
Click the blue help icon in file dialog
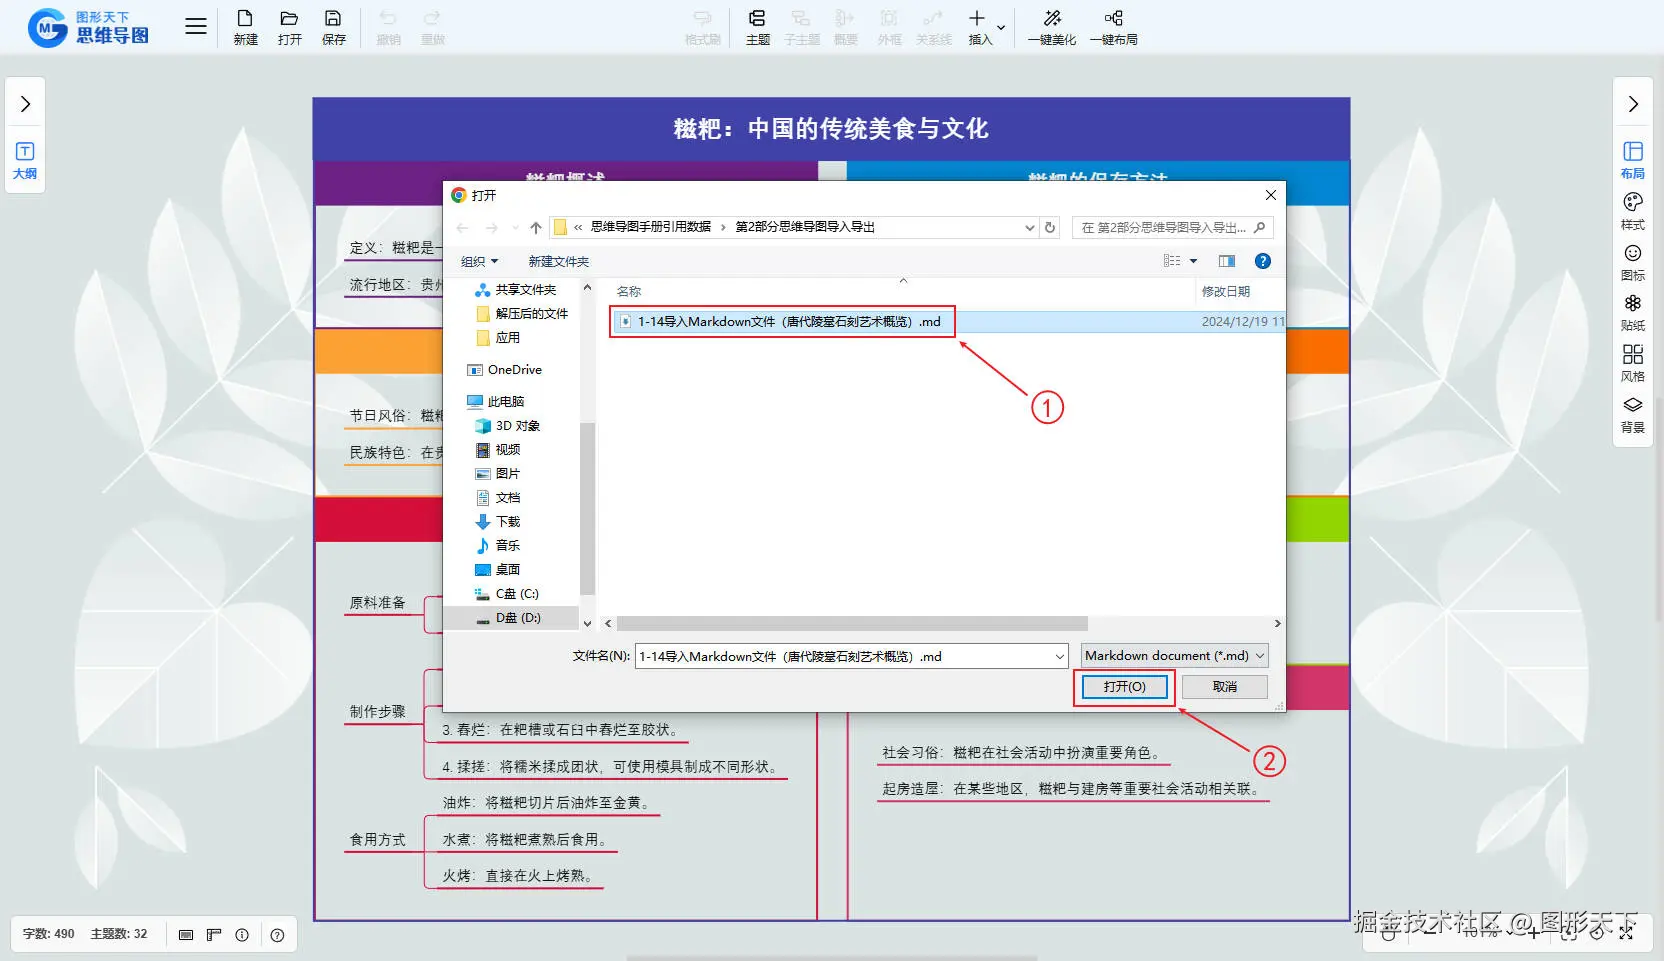(1263, 261)
